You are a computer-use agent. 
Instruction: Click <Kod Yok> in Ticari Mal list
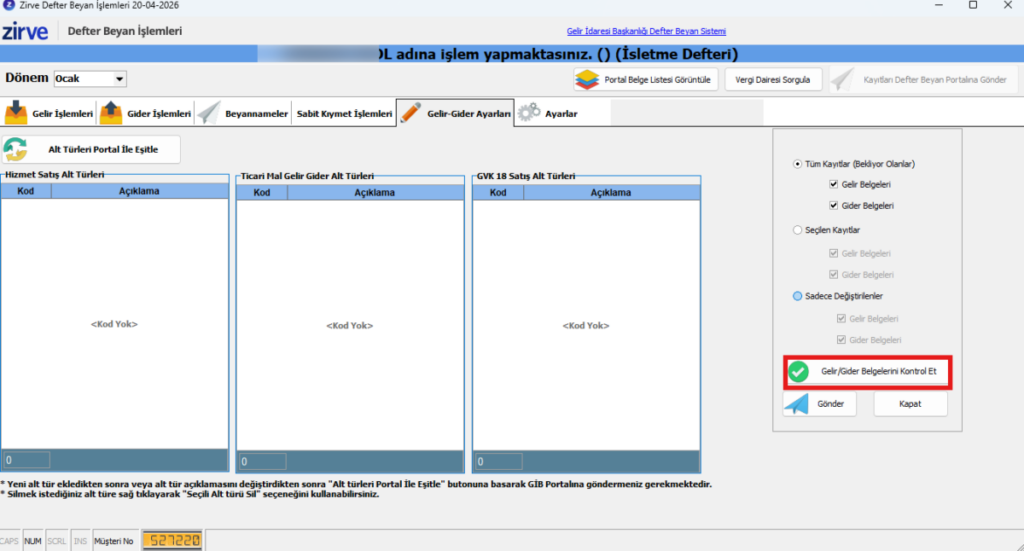tap(350, 326)
